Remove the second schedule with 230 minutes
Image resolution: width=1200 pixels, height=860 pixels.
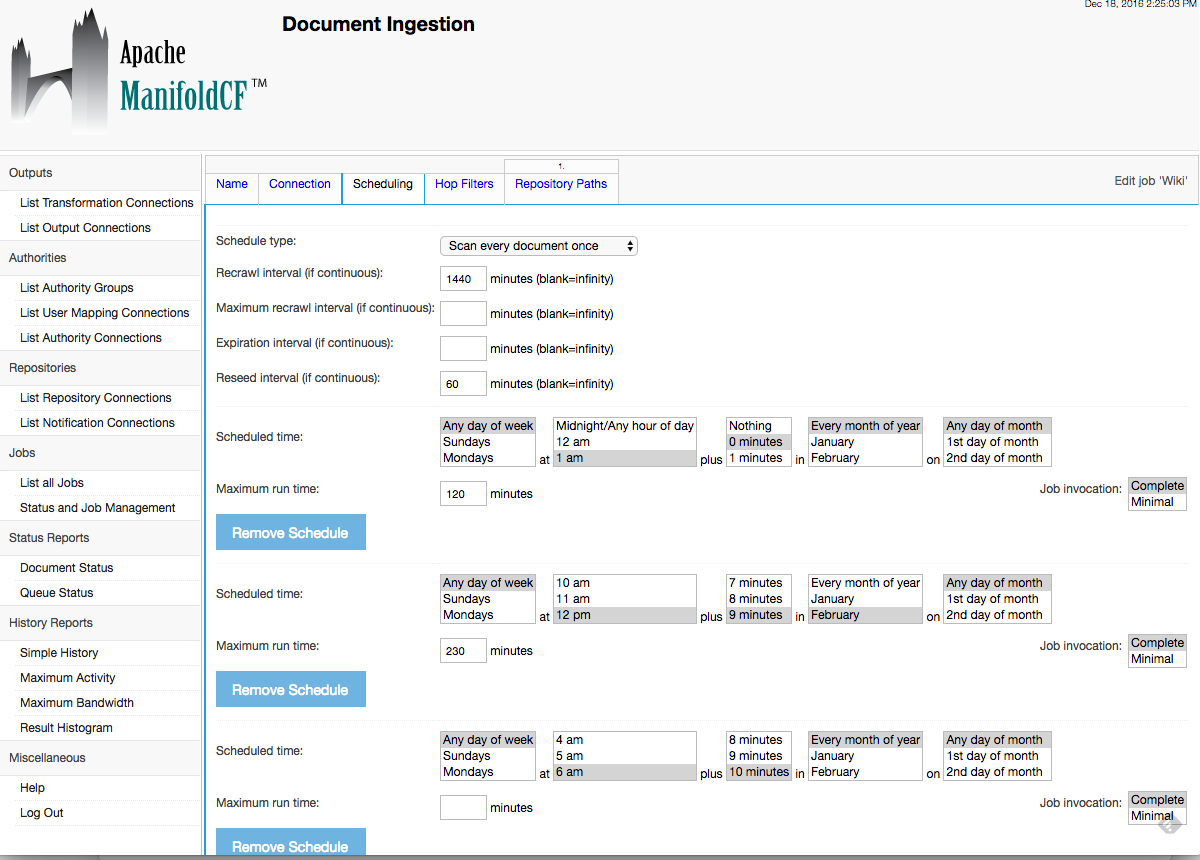pos(291,690)
